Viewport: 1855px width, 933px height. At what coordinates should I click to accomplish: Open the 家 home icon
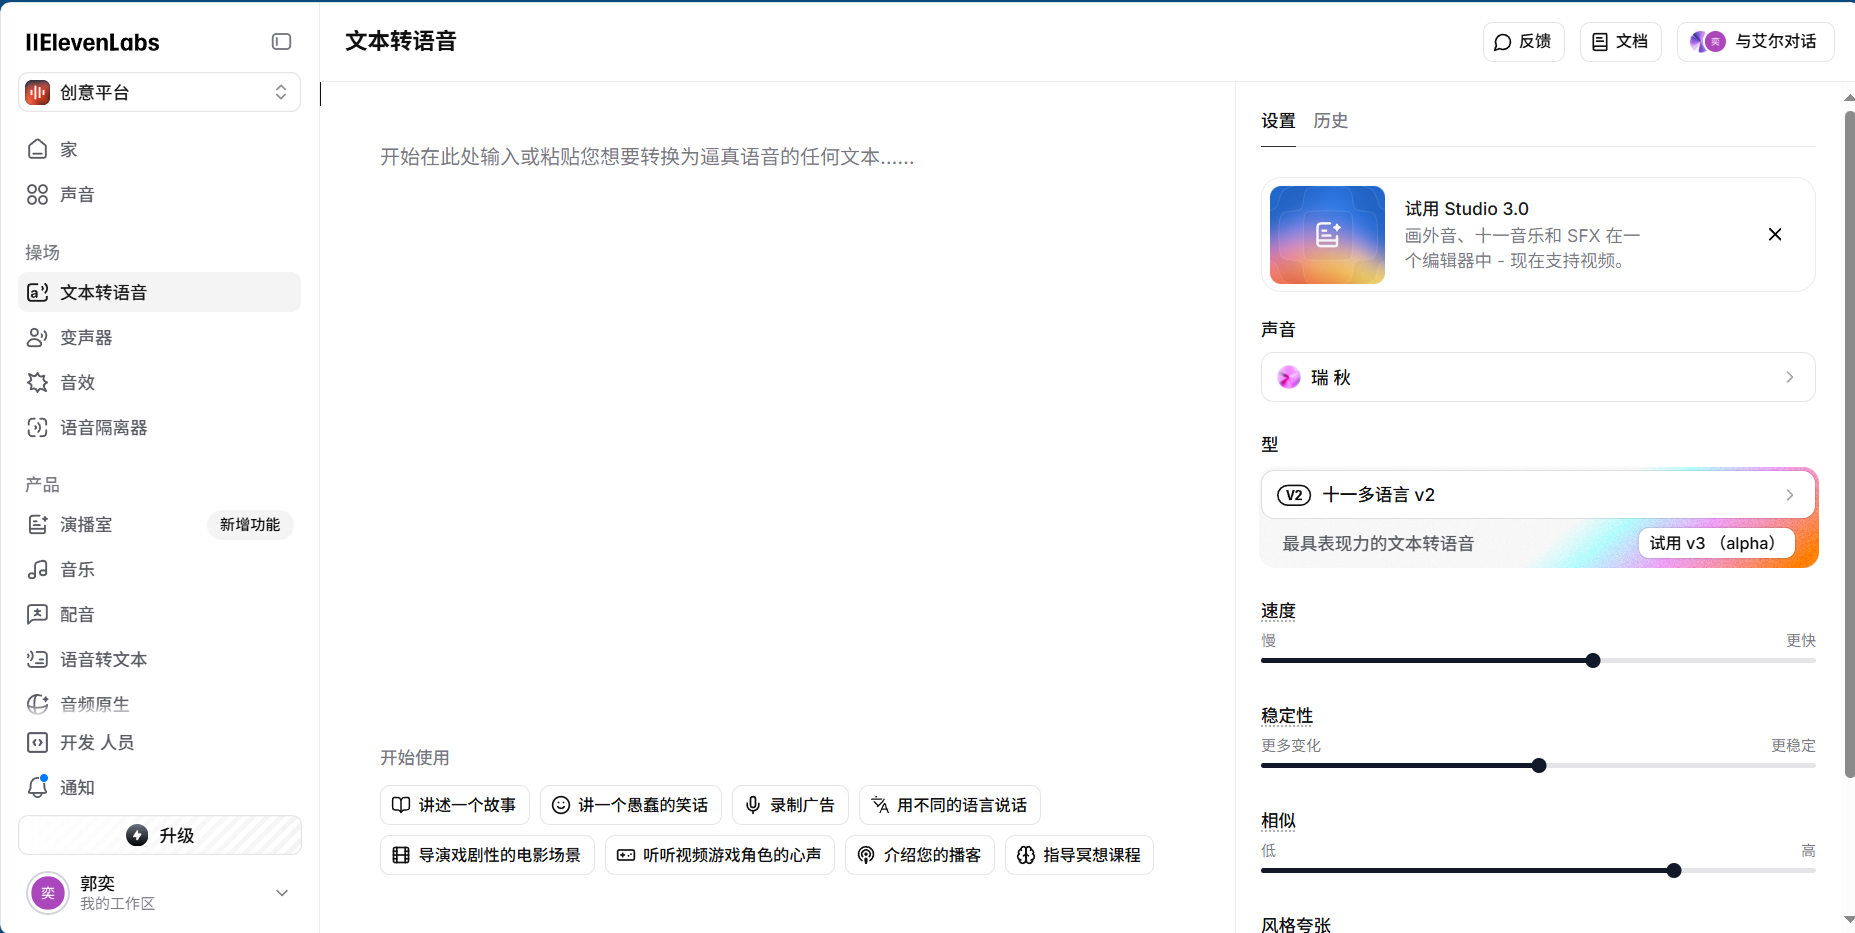(x=37, y=149)
